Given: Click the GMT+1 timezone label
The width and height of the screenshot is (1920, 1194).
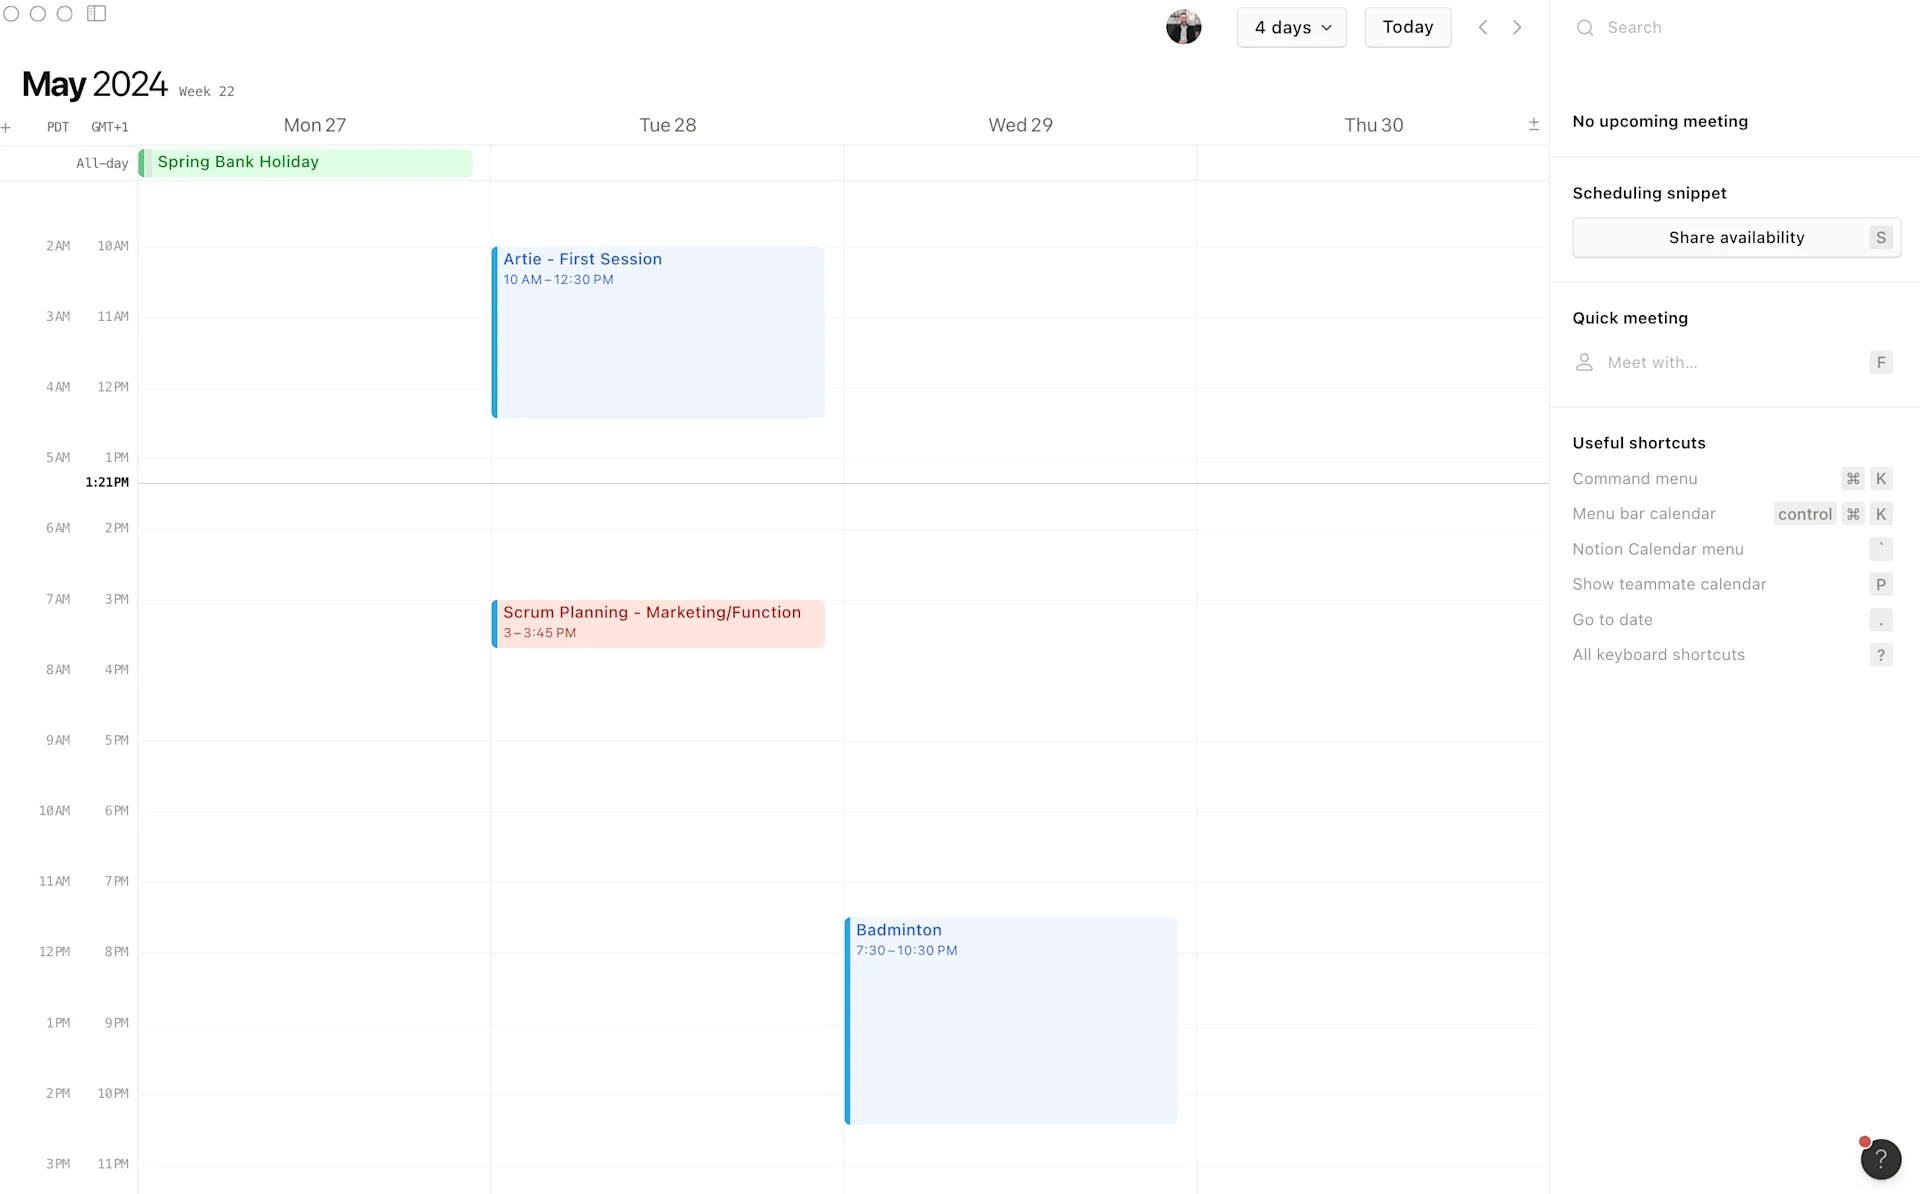Looking at the screenshot, I should pyautogui.click(x=109, y=127).
